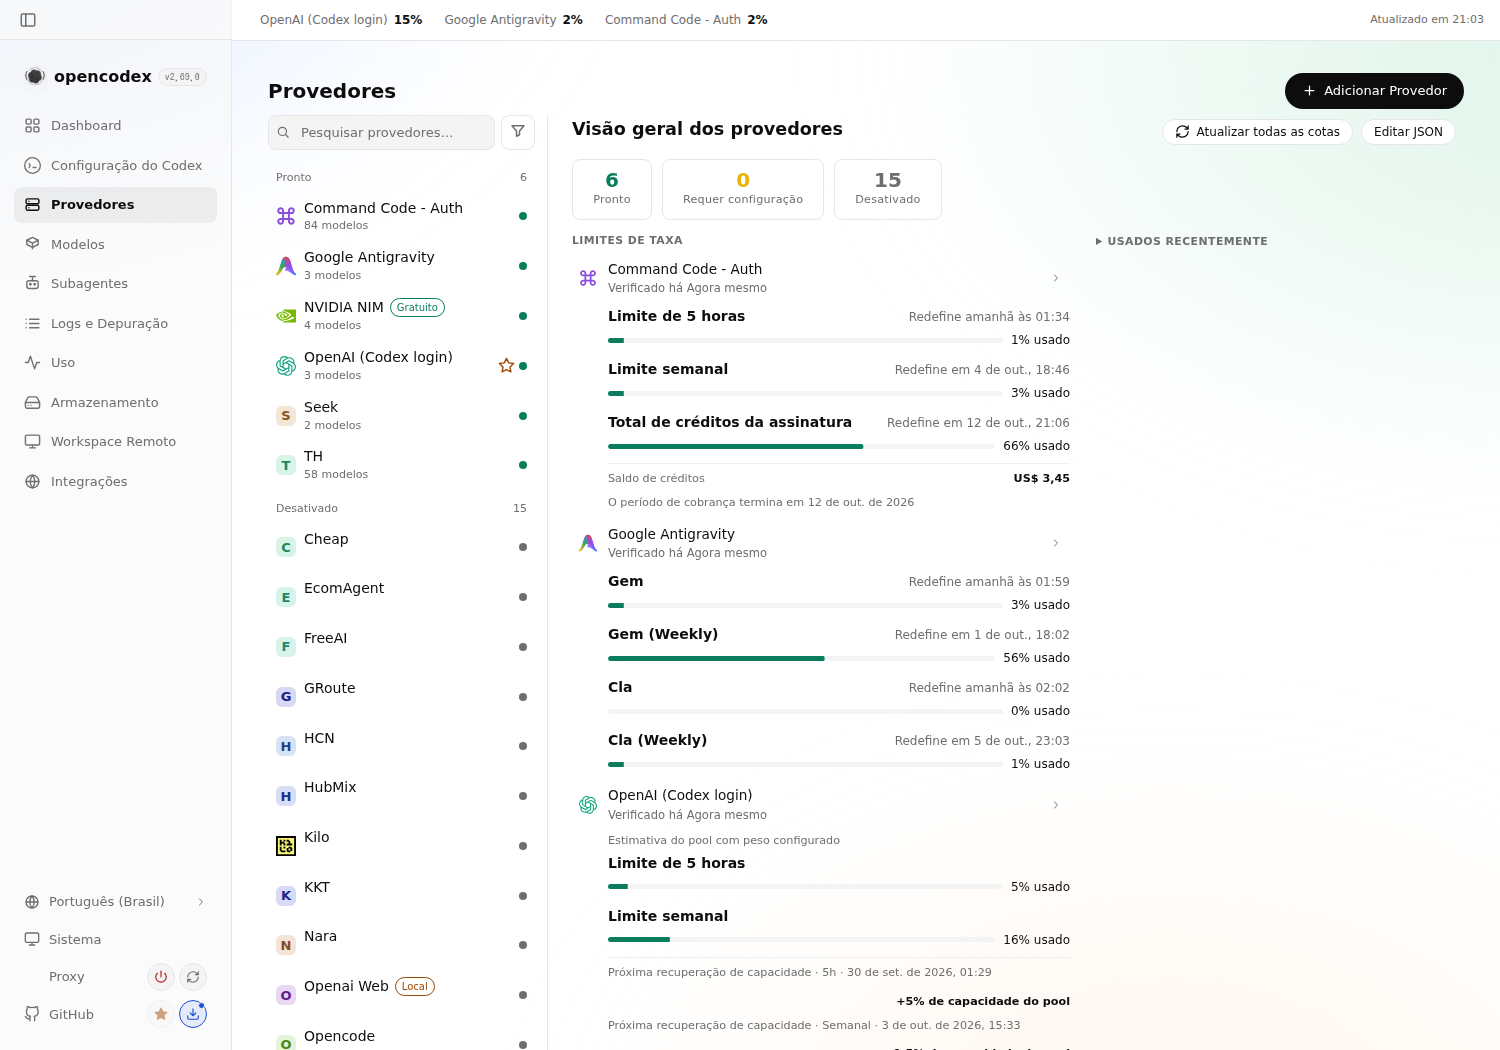Image resolution: width=1500 pixels, height=1050 pixels.
Task: Open the Português (Brasil) language selector
Action: coord(115,902)
